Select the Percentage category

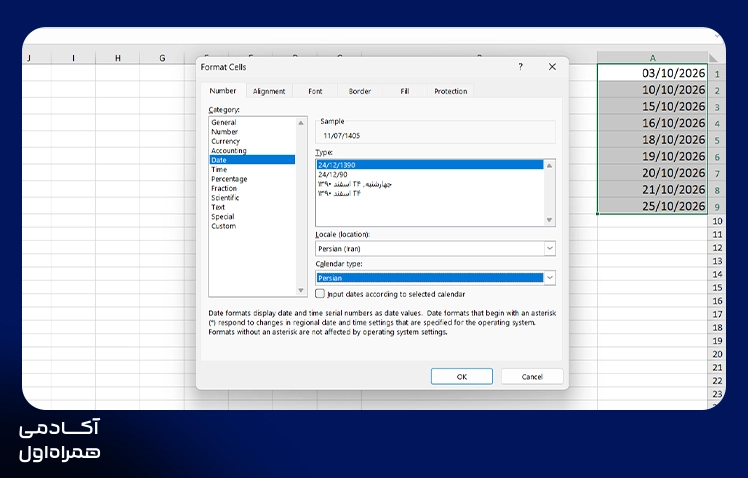pos(252,179)
